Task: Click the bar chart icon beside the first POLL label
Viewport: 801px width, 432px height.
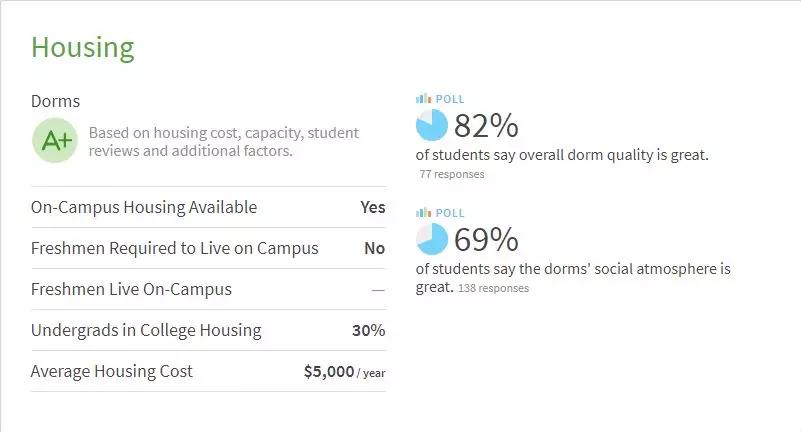Action: click(x=423, y=99)
